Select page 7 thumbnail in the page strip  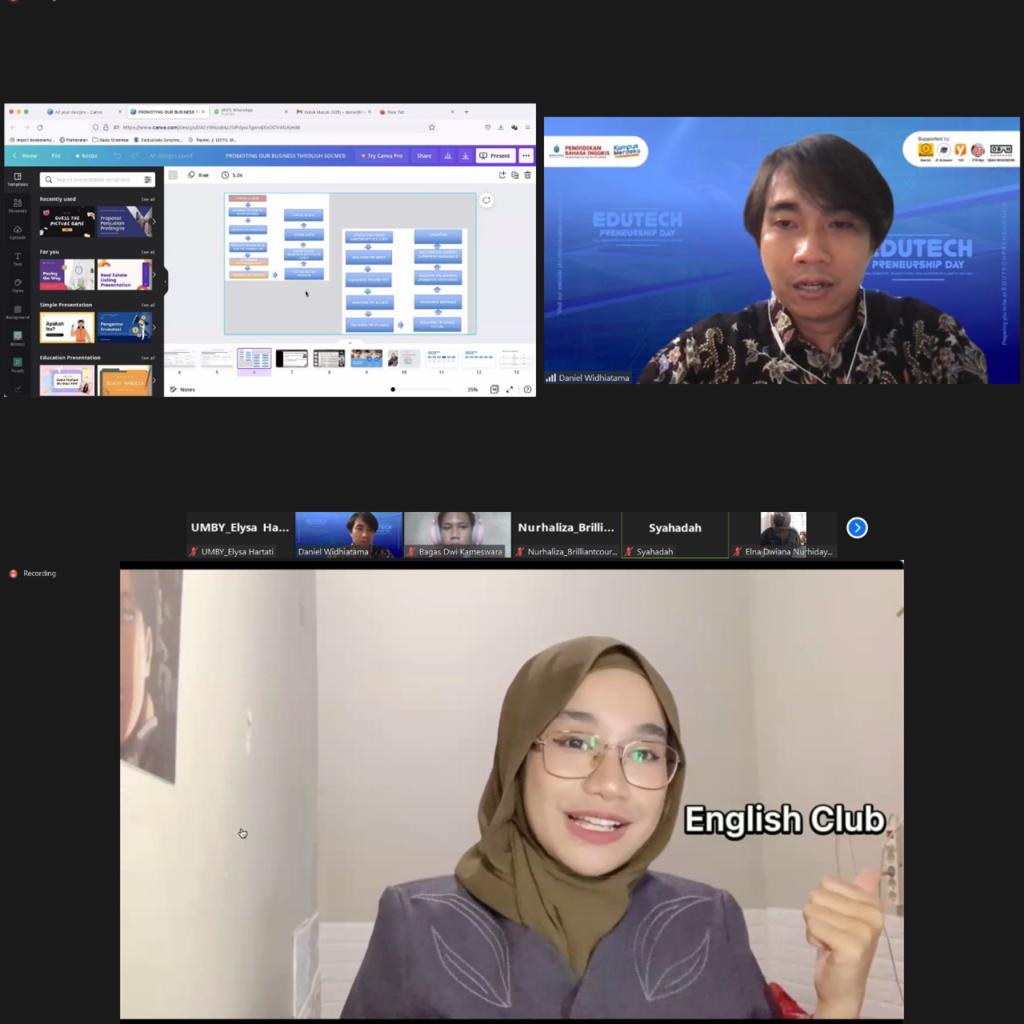[291, 359]
